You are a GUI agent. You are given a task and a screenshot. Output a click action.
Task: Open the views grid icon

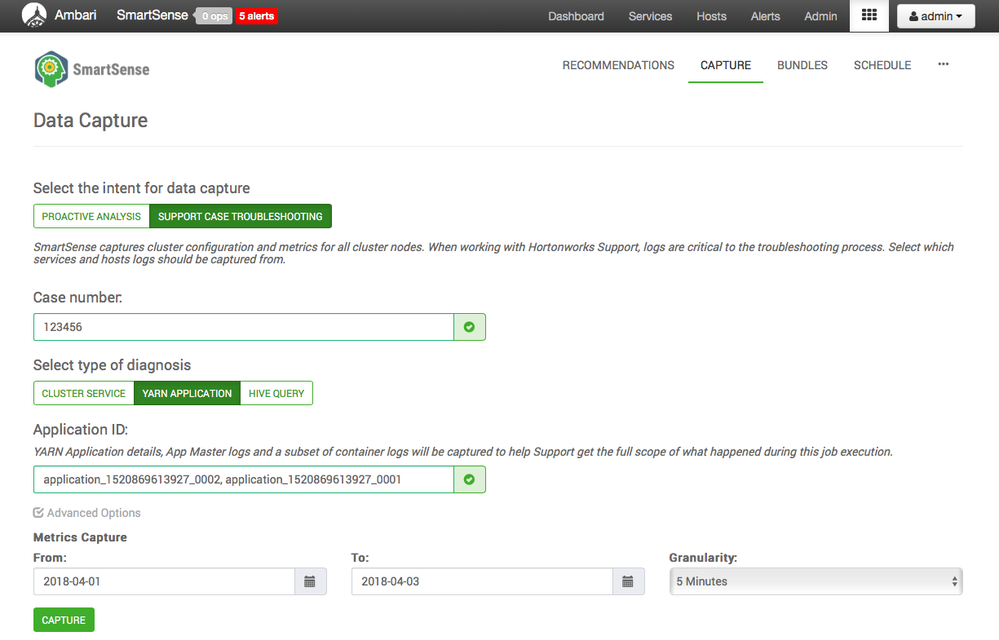pyautogui.click(x=869, y=15)
